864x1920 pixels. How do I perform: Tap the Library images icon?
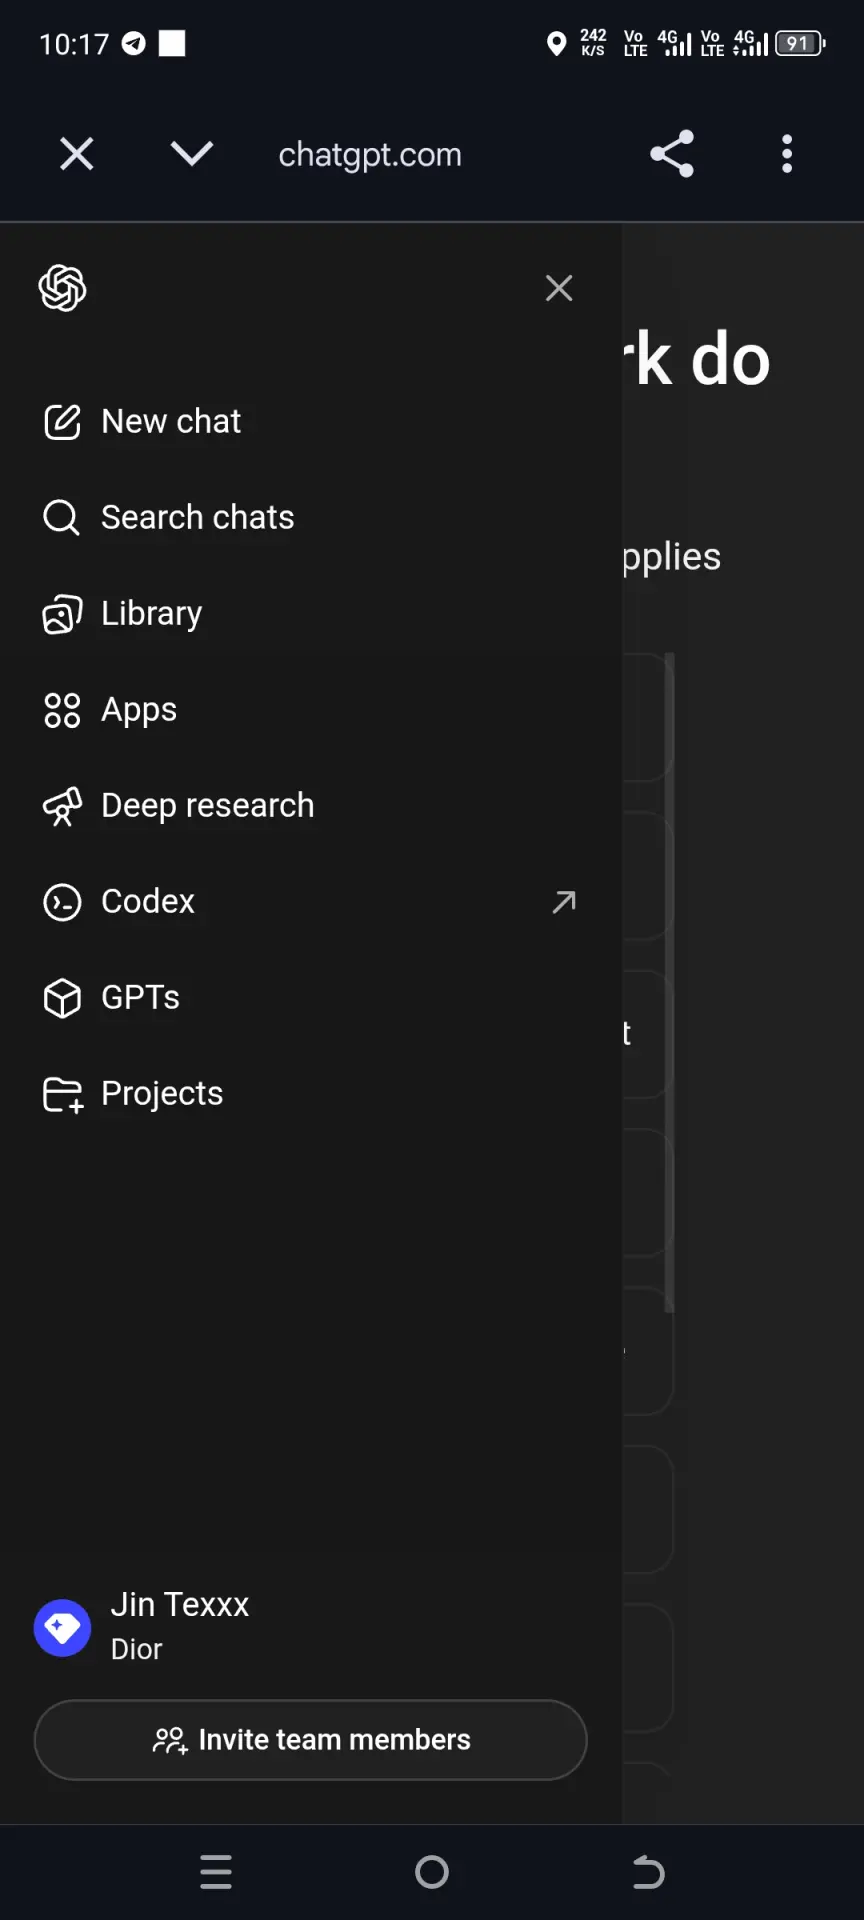coord(62,613)
